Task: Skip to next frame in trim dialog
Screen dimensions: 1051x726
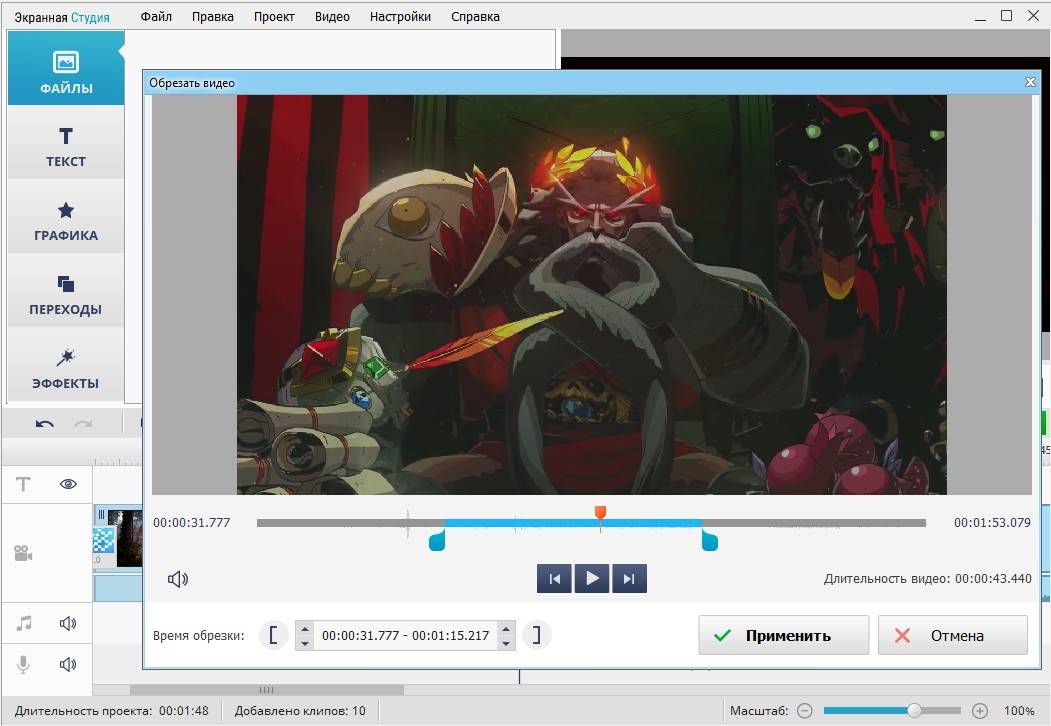Action: (x=629, y=578)
